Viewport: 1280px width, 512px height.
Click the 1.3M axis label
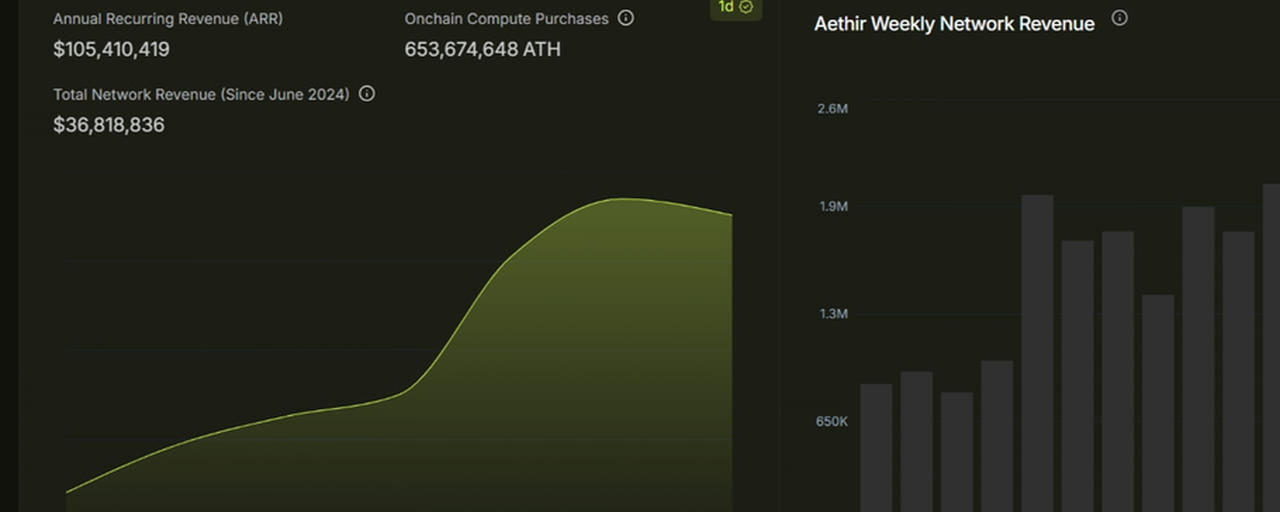coord(833,314)
